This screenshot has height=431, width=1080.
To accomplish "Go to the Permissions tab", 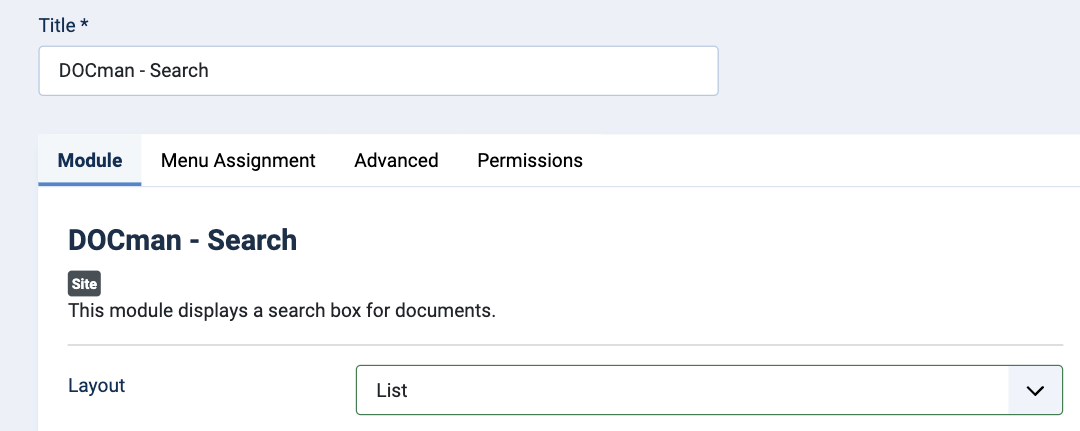I will click(530, 160).
